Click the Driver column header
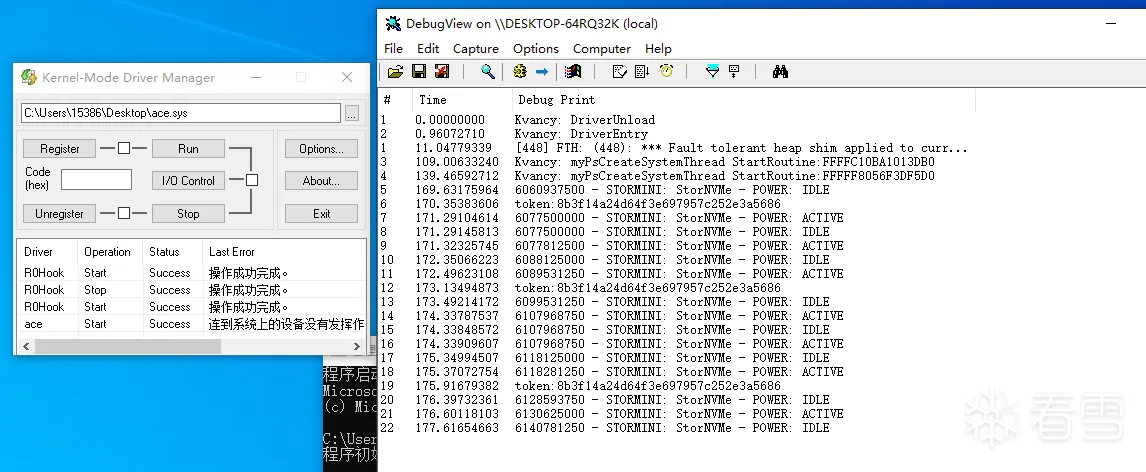 point(48,251)
